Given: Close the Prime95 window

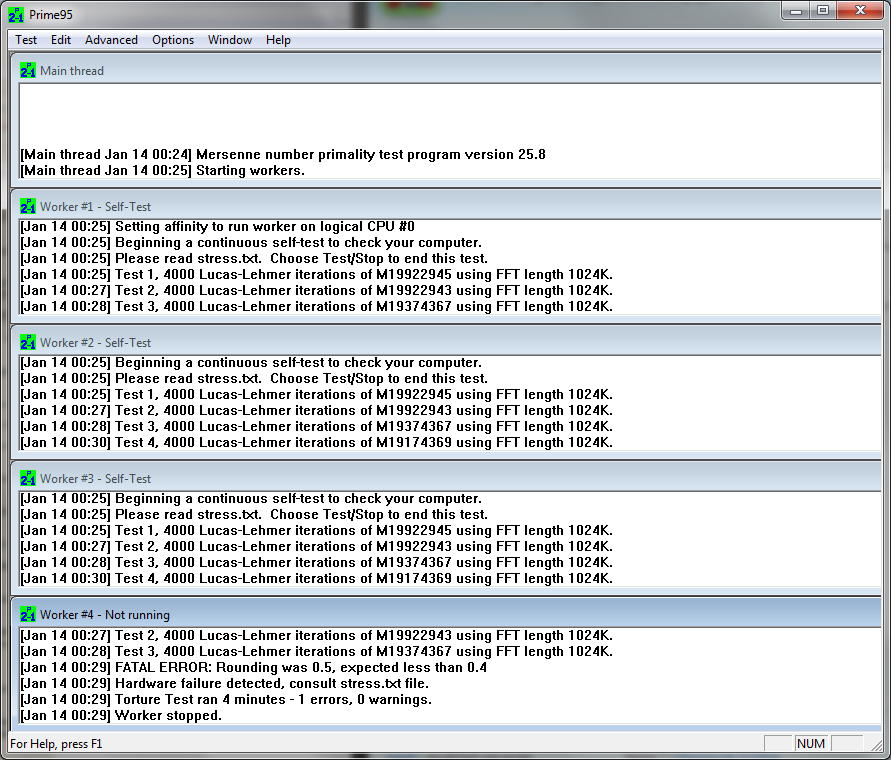Looking at the screenshot, I should tap(860, 11).
